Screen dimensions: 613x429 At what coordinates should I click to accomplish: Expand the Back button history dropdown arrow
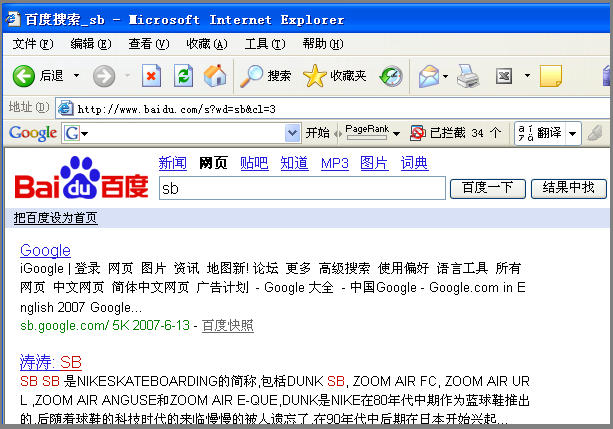tap(77, 75)
